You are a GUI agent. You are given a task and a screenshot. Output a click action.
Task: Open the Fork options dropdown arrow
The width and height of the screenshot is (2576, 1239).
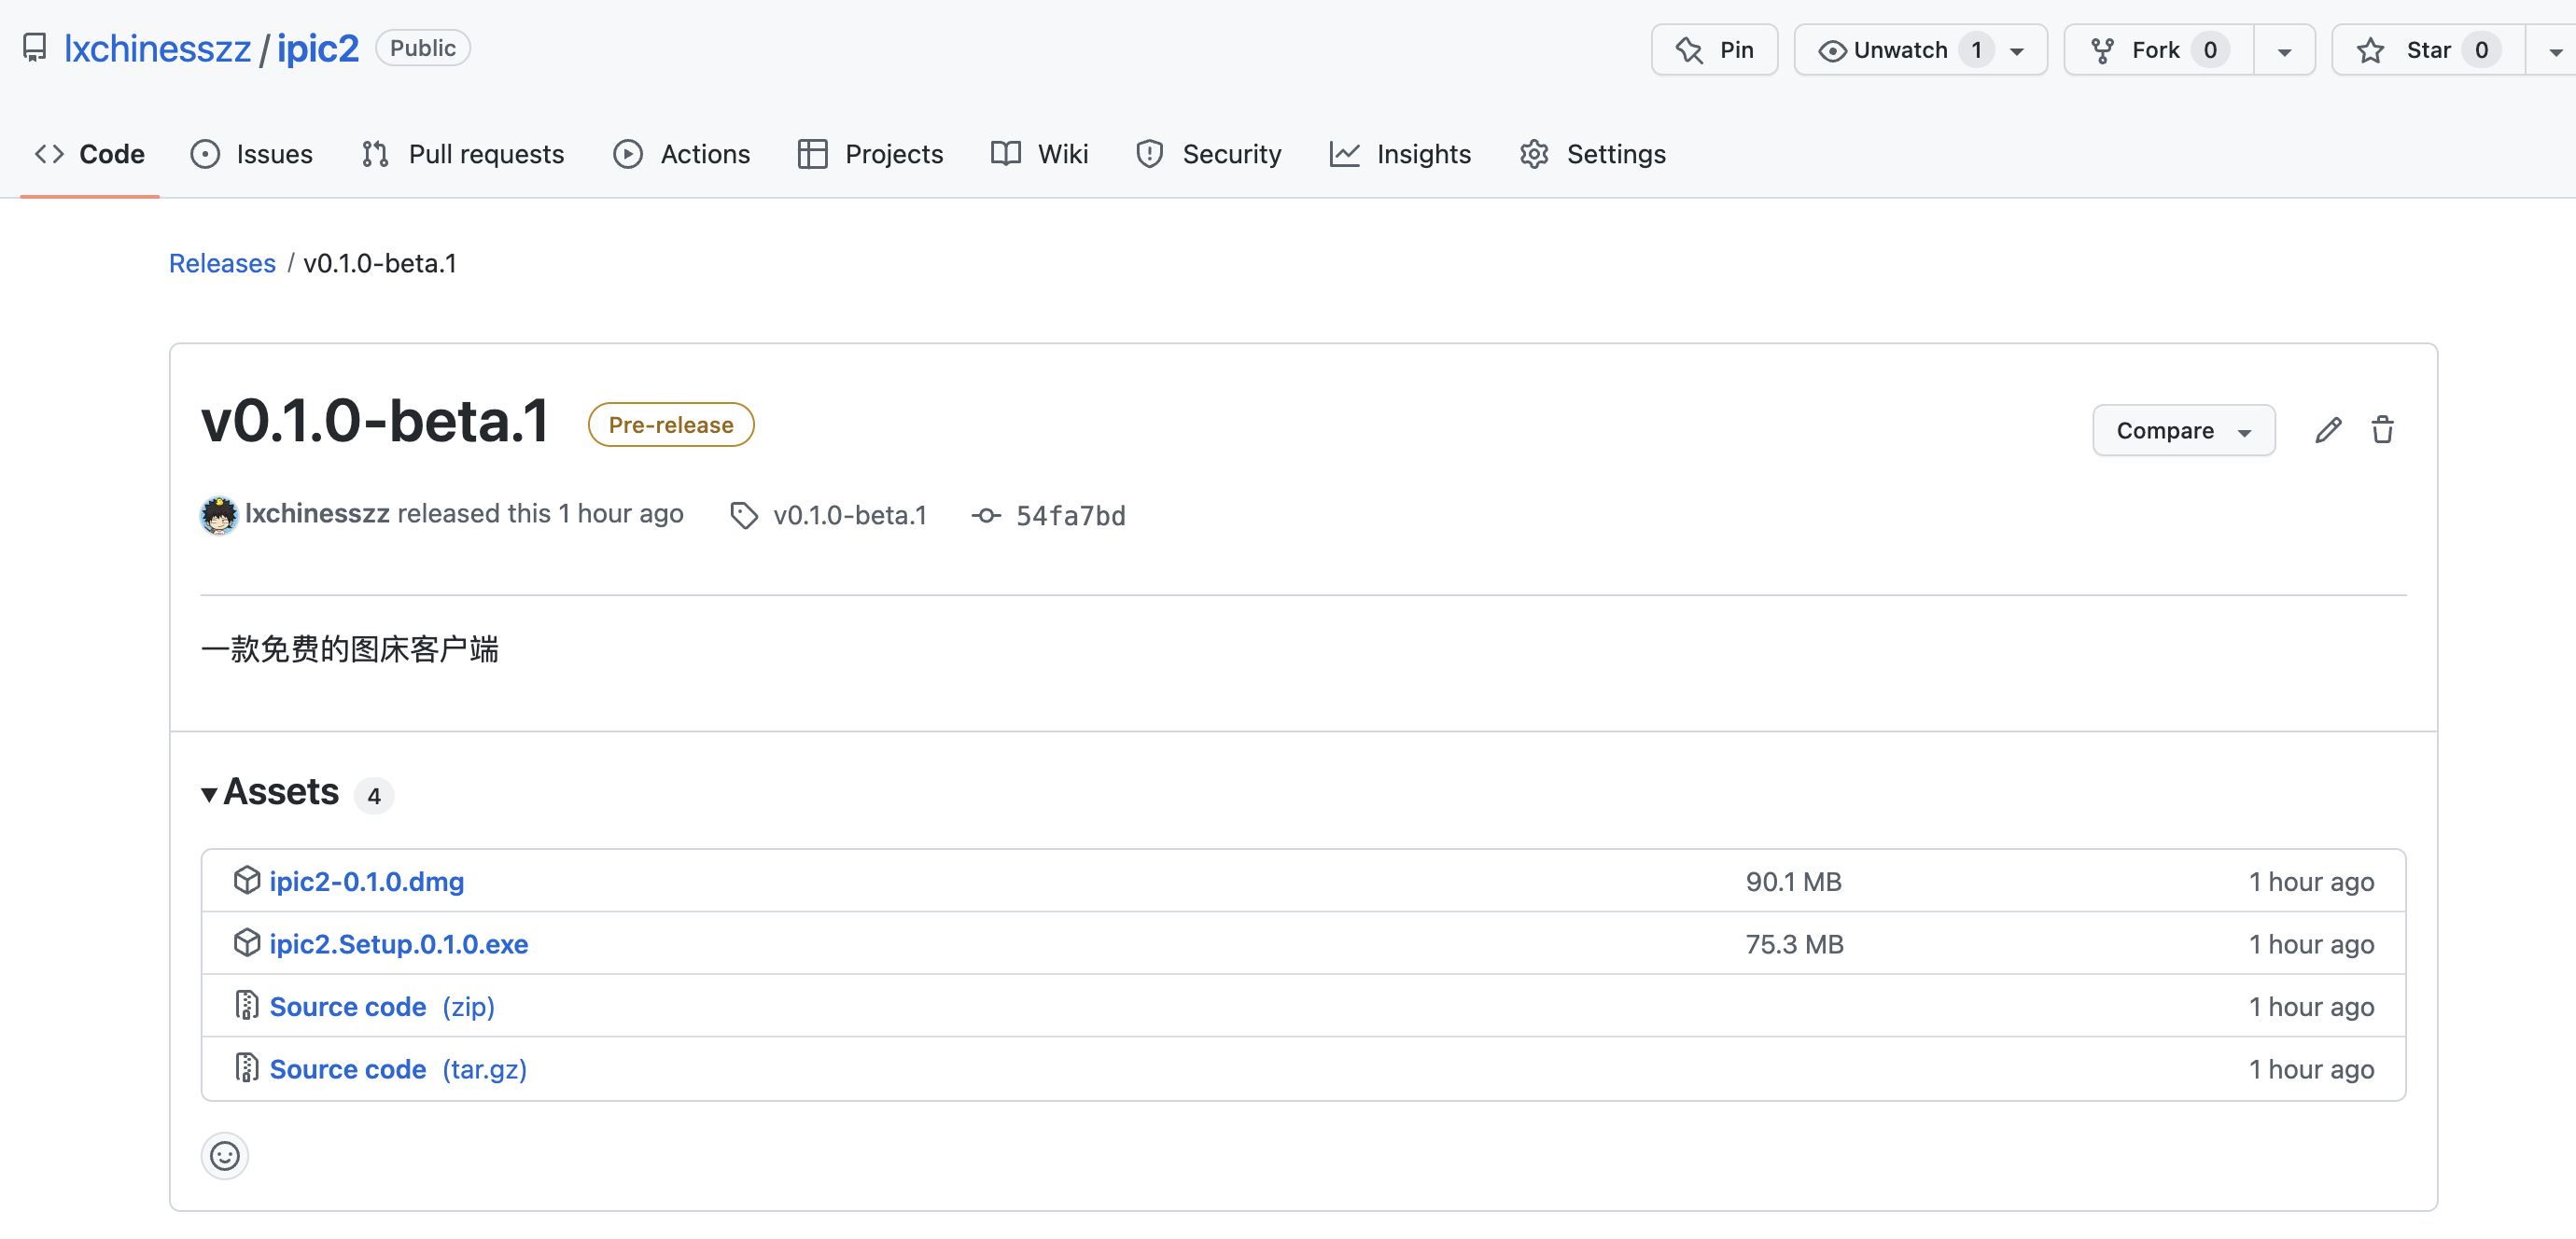[x=2284, y=51]
